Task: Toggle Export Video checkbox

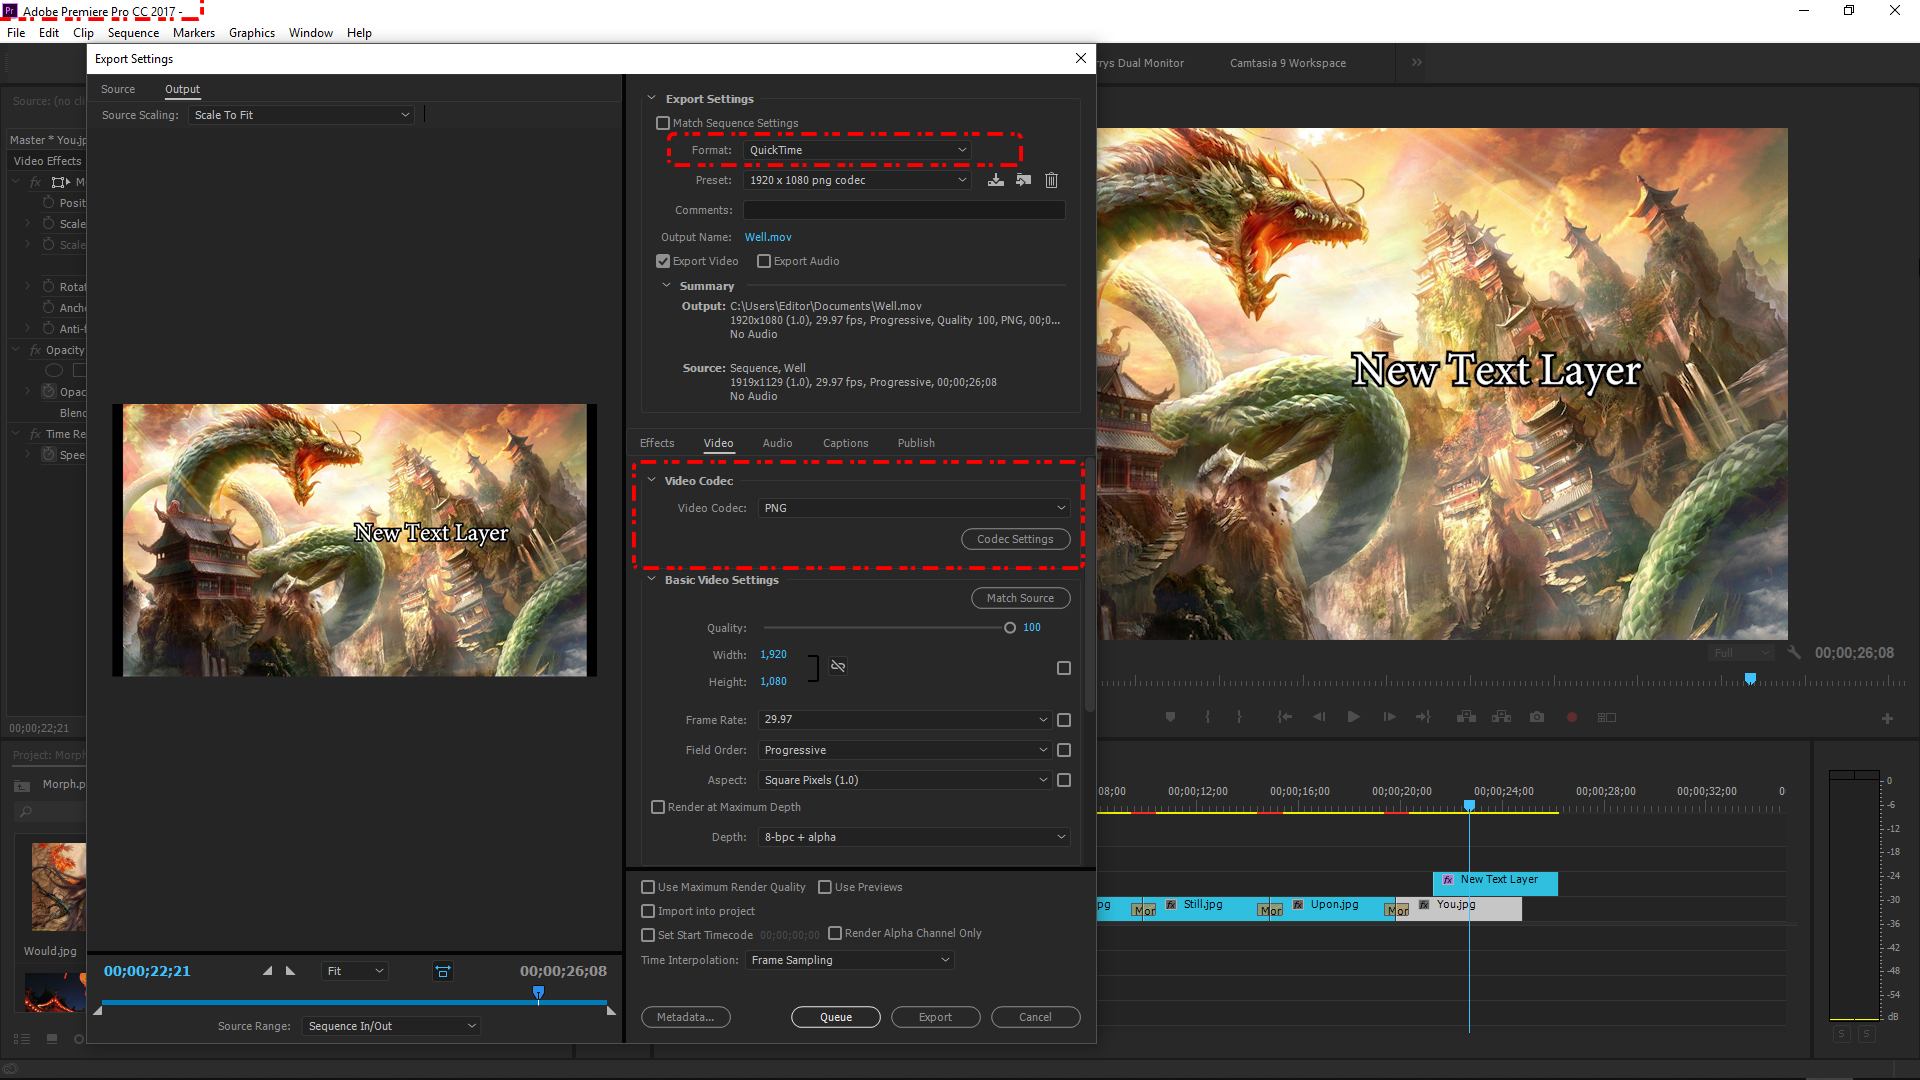Action: (x=663, y=260)
